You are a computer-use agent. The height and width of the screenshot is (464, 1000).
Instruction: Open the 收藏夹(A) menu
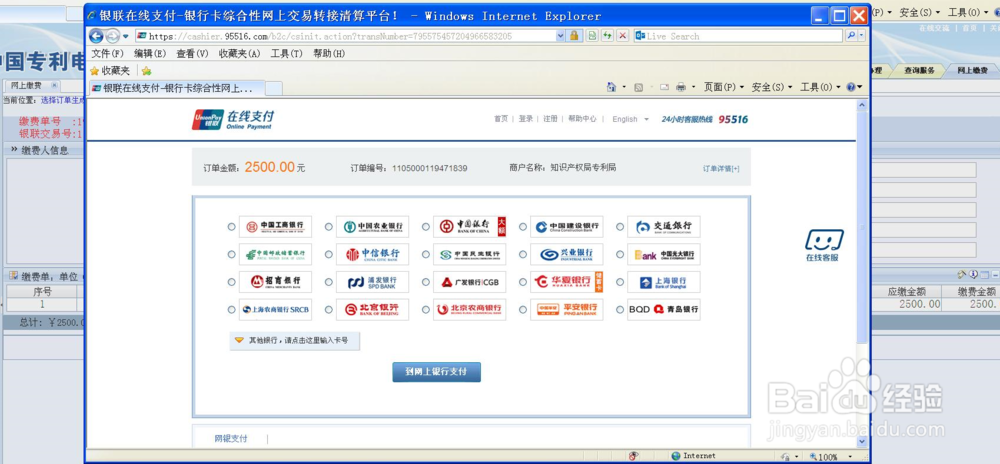click(239, 54)
